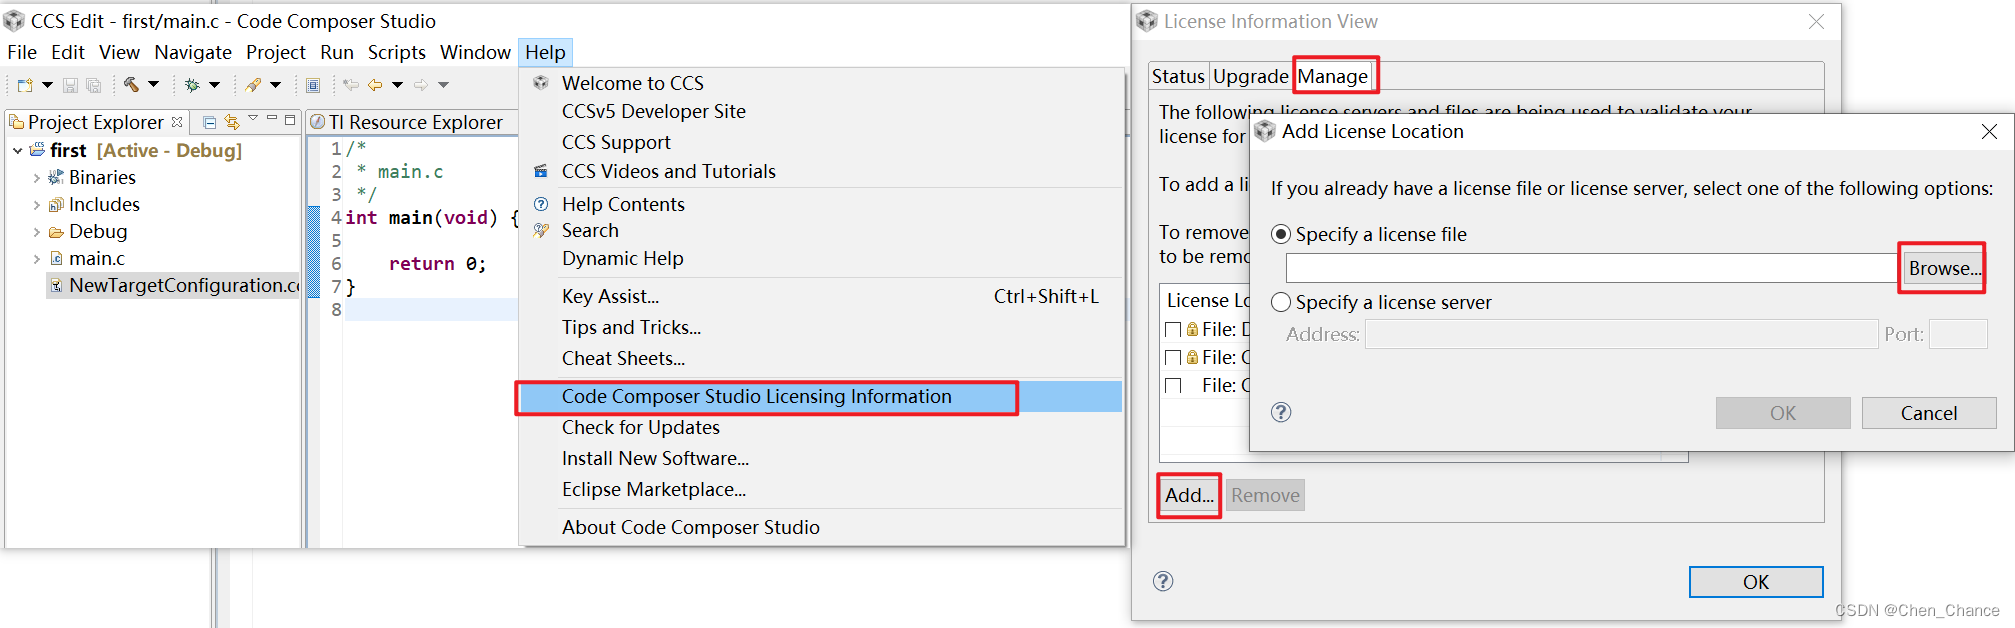Image resolution: width=2015 pixels, height=628 pixels.
Task: Open the Scripts menu
Action: tap(396, 52)
